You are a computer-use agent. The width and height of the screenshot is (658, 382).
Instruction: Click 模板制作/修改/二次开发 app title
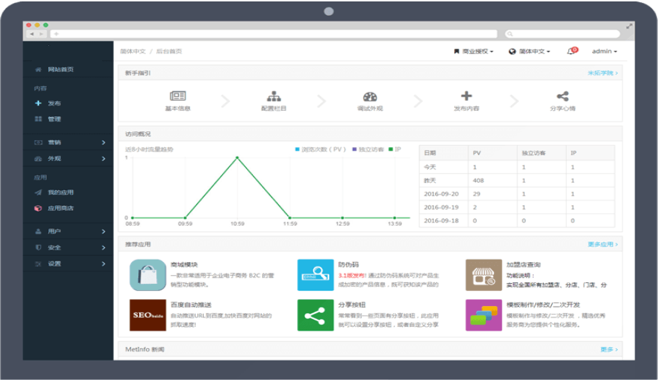click(x=543, y=305)
